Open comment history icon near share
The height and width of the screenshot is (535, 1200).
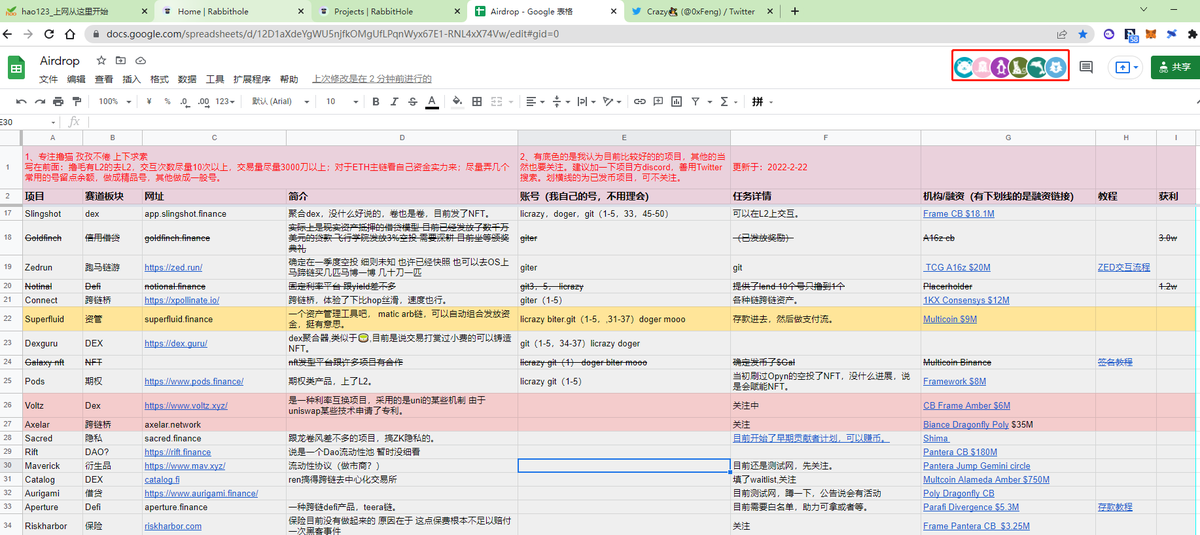pyautogui.click(x=1086, y=67)
